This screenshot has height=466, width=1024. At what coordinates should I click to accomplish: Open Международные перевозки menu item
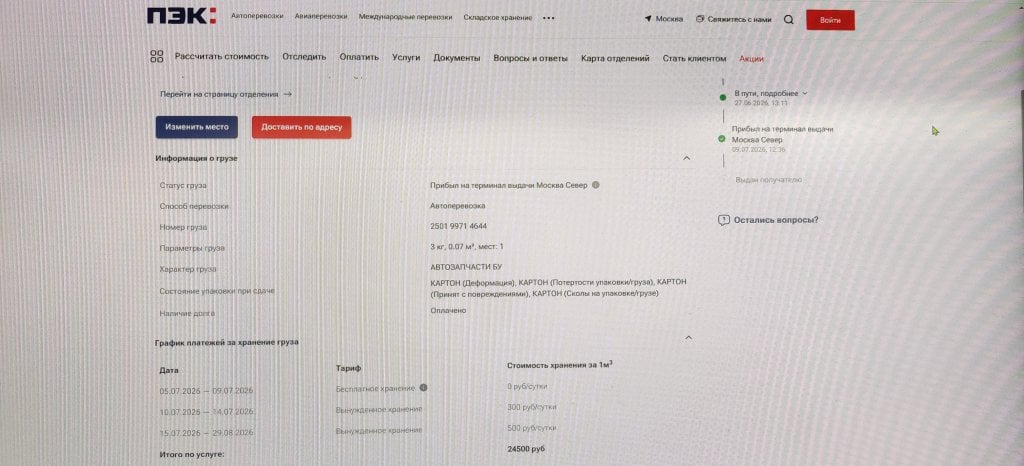pos(406,18)
